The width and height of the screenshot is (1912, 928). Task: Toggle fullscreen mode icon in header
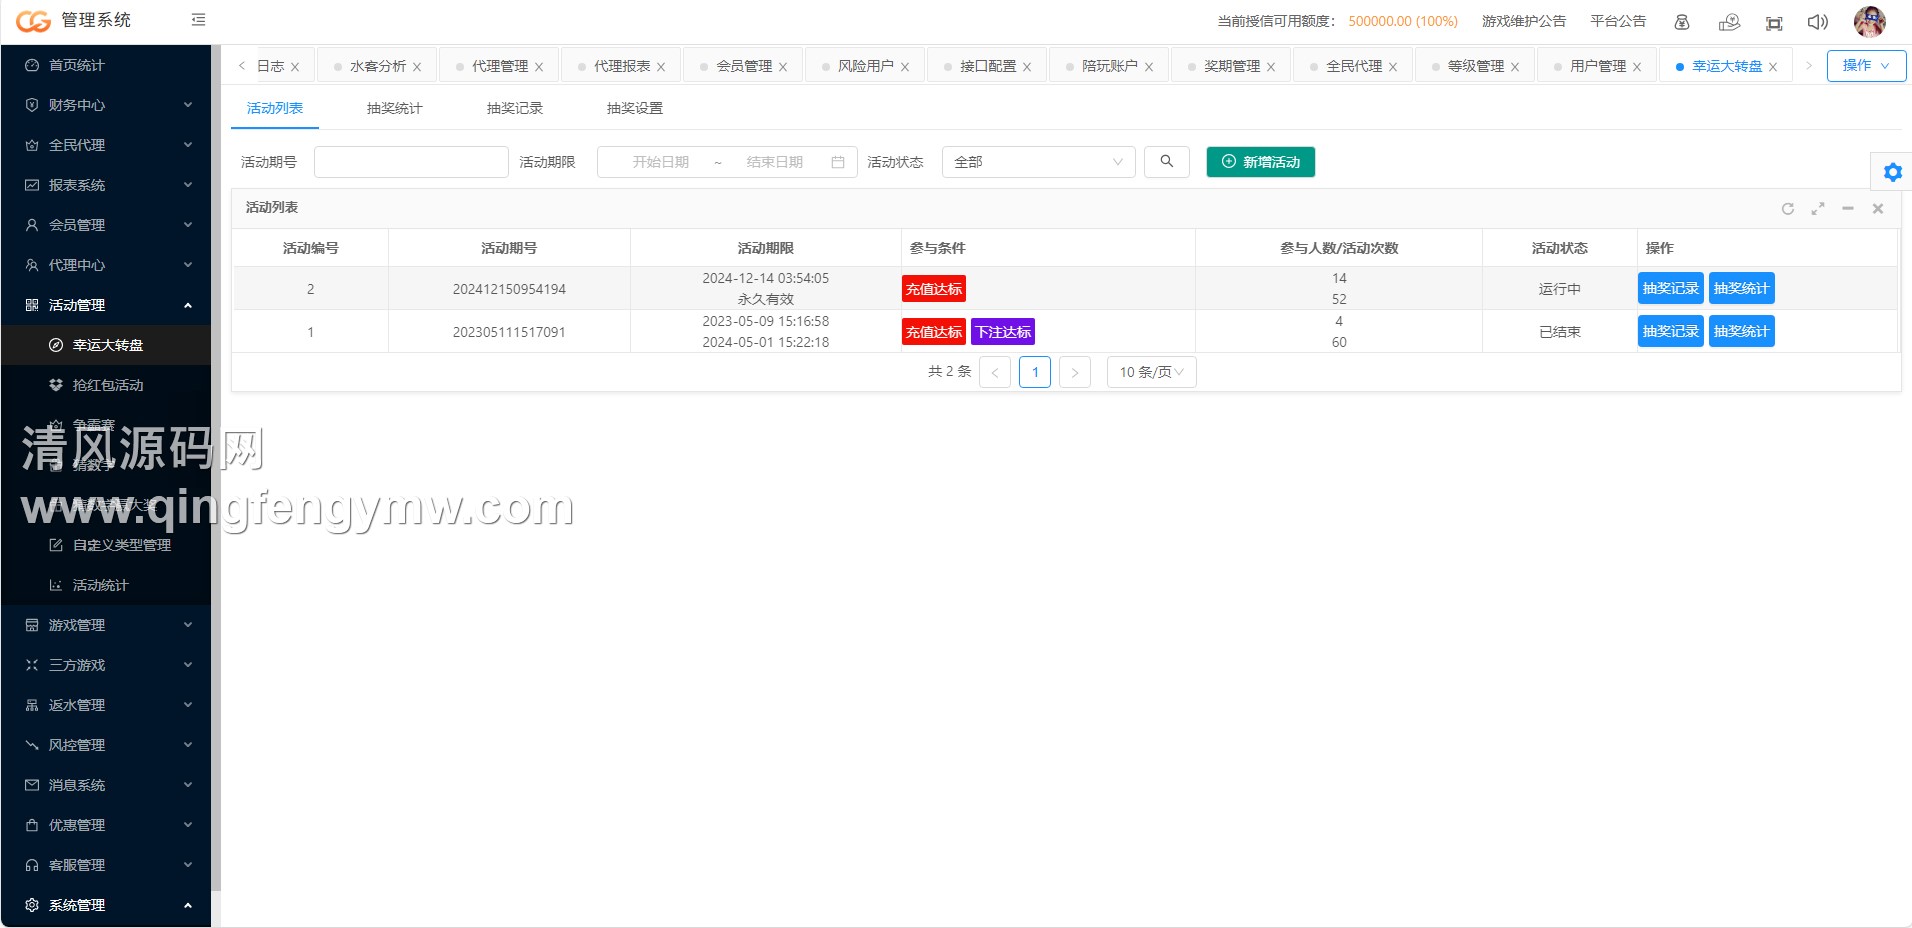click(x=1773, y=23)
